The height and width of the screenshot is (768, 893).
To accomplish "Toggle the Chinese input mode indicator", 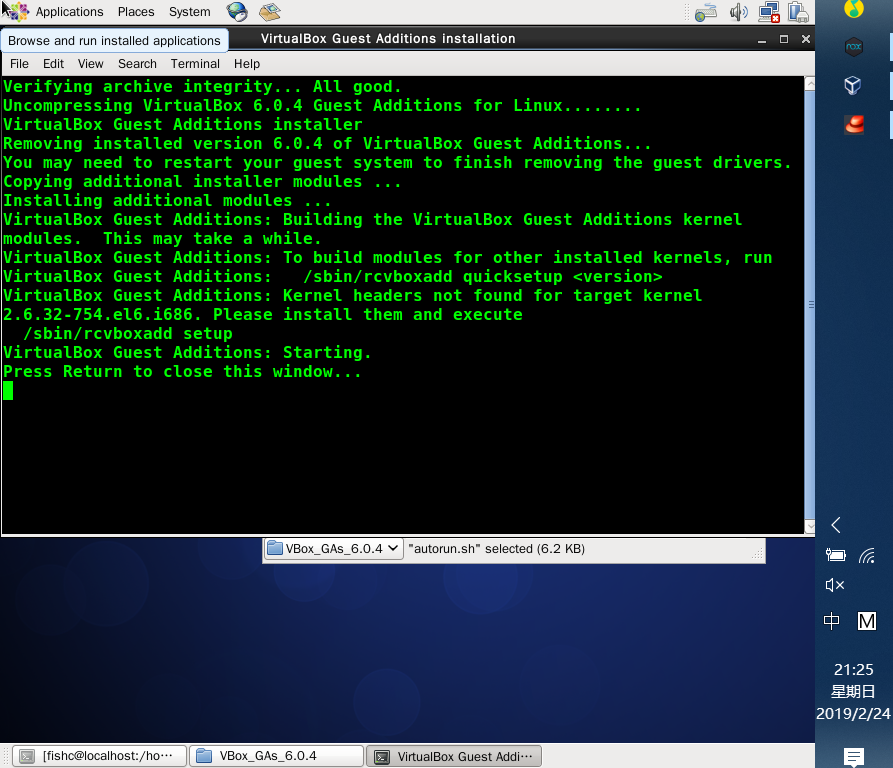I will pyautogui.click(x=831, y=621).
